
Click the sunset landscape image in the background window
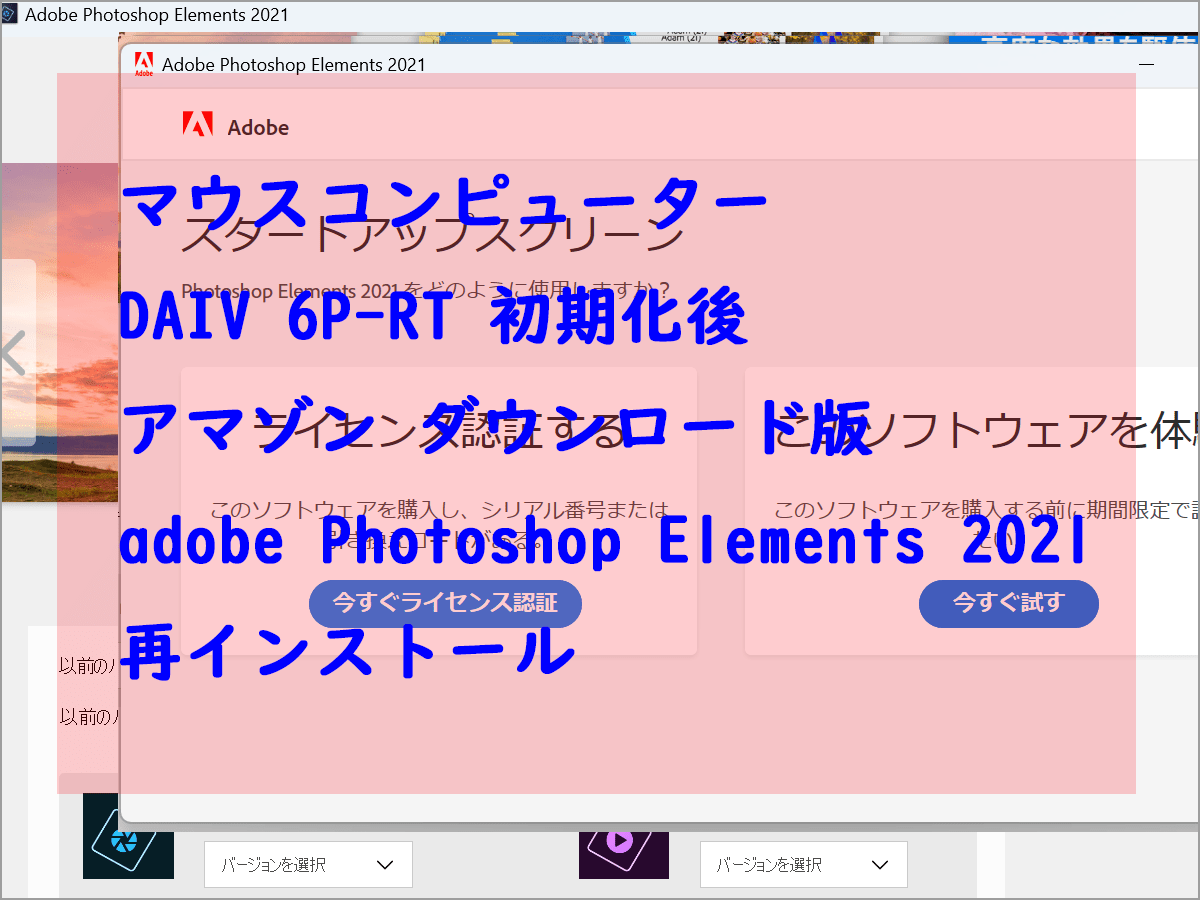click(x=60, y=332)
